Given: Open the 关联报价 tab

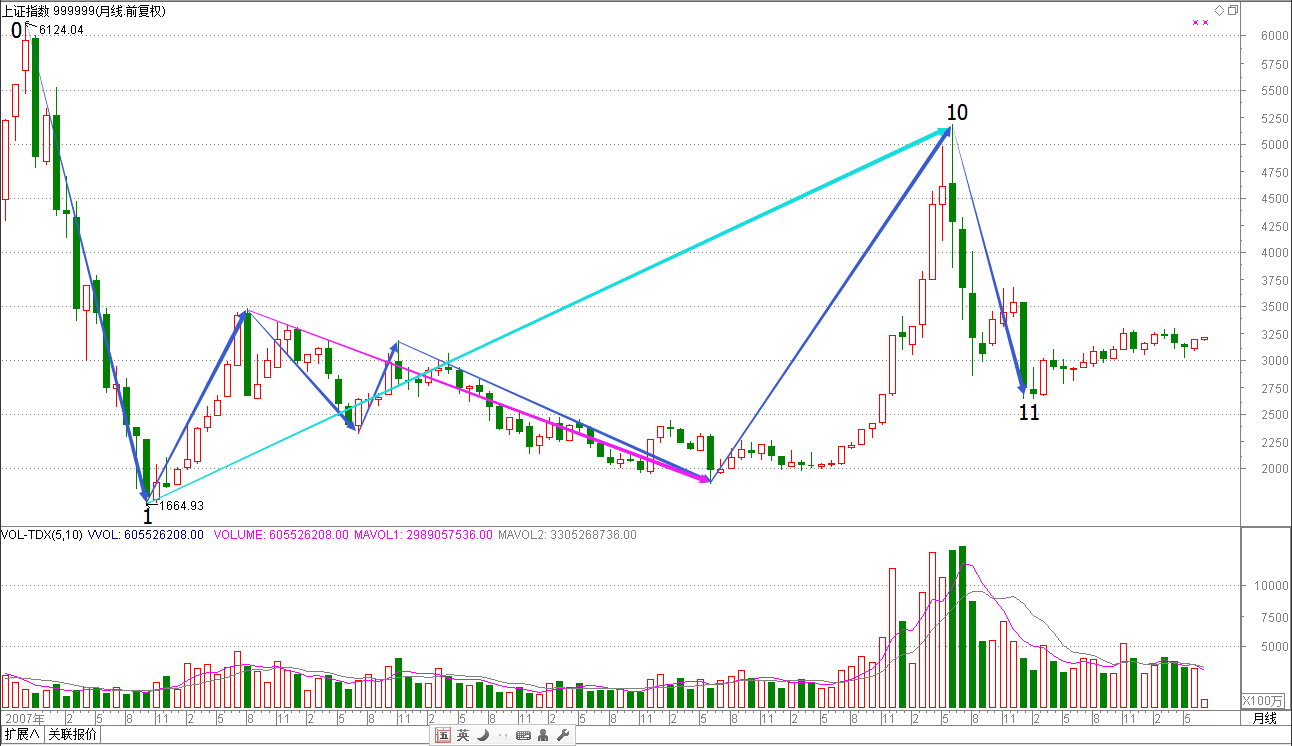Looking at the screenshot, I should [72, 735].
